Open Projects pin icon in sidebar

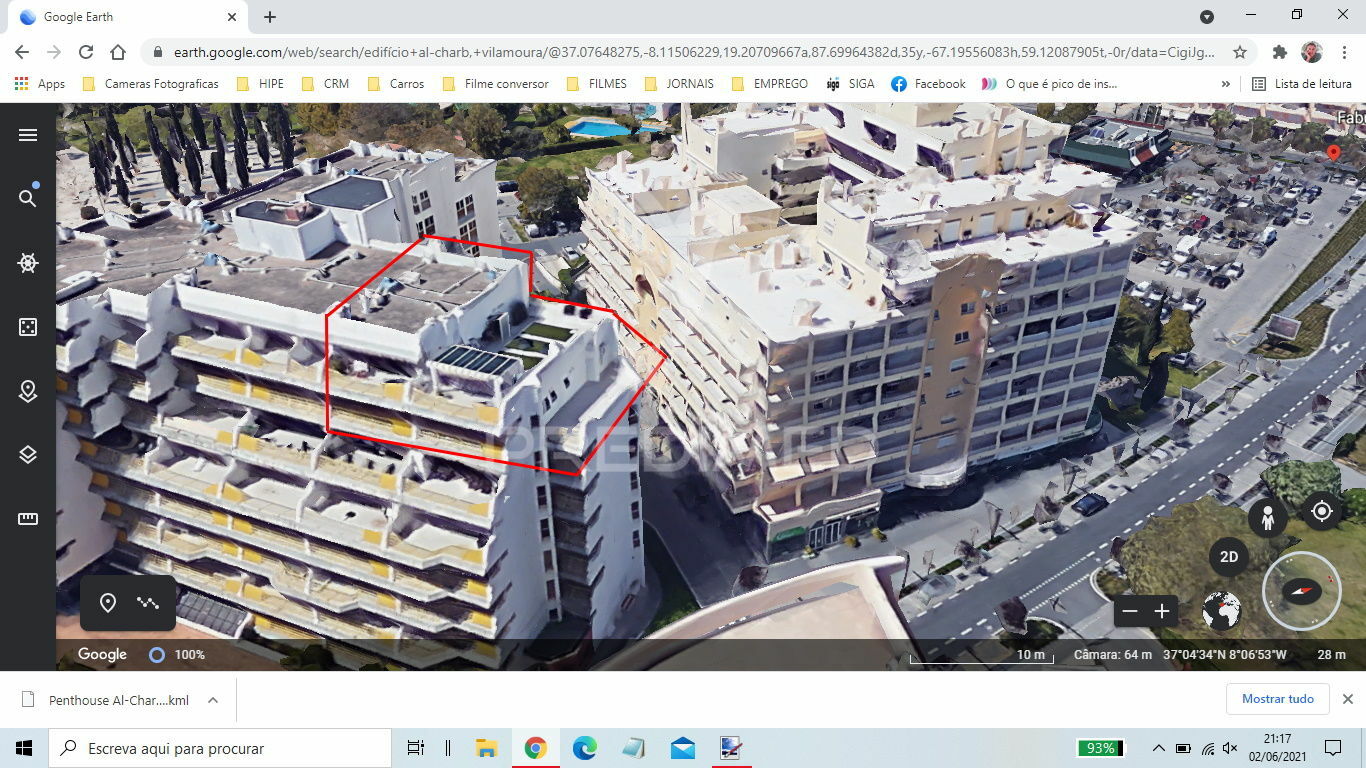coord(28,391)
